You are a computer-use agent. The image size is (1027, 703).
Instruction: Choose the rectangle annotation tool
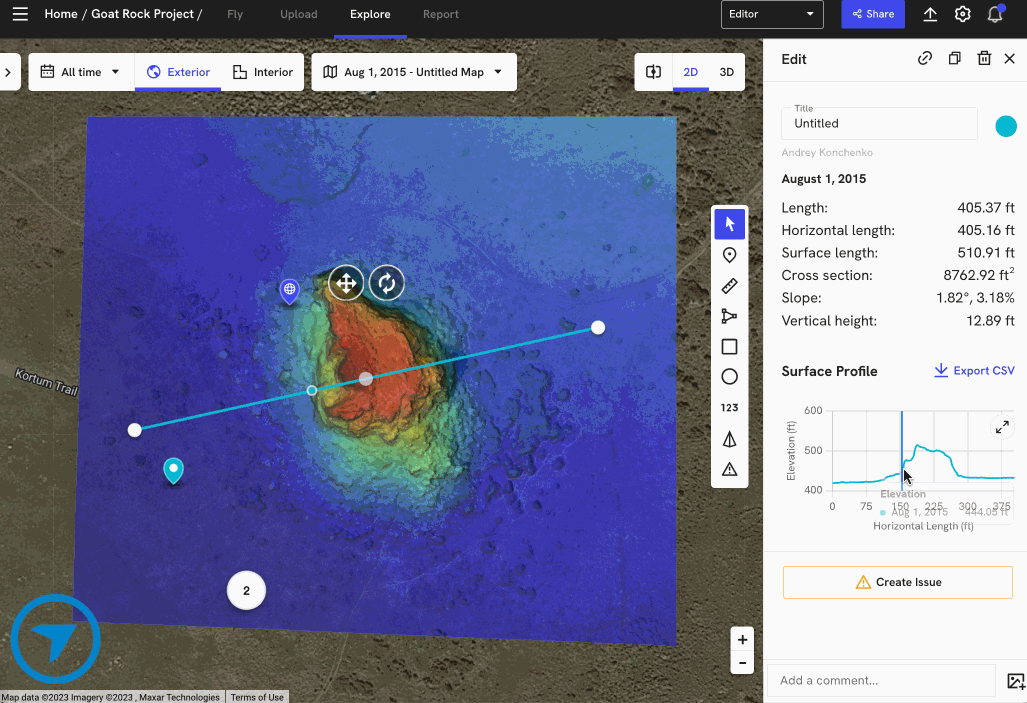click(x=729, y=346)
